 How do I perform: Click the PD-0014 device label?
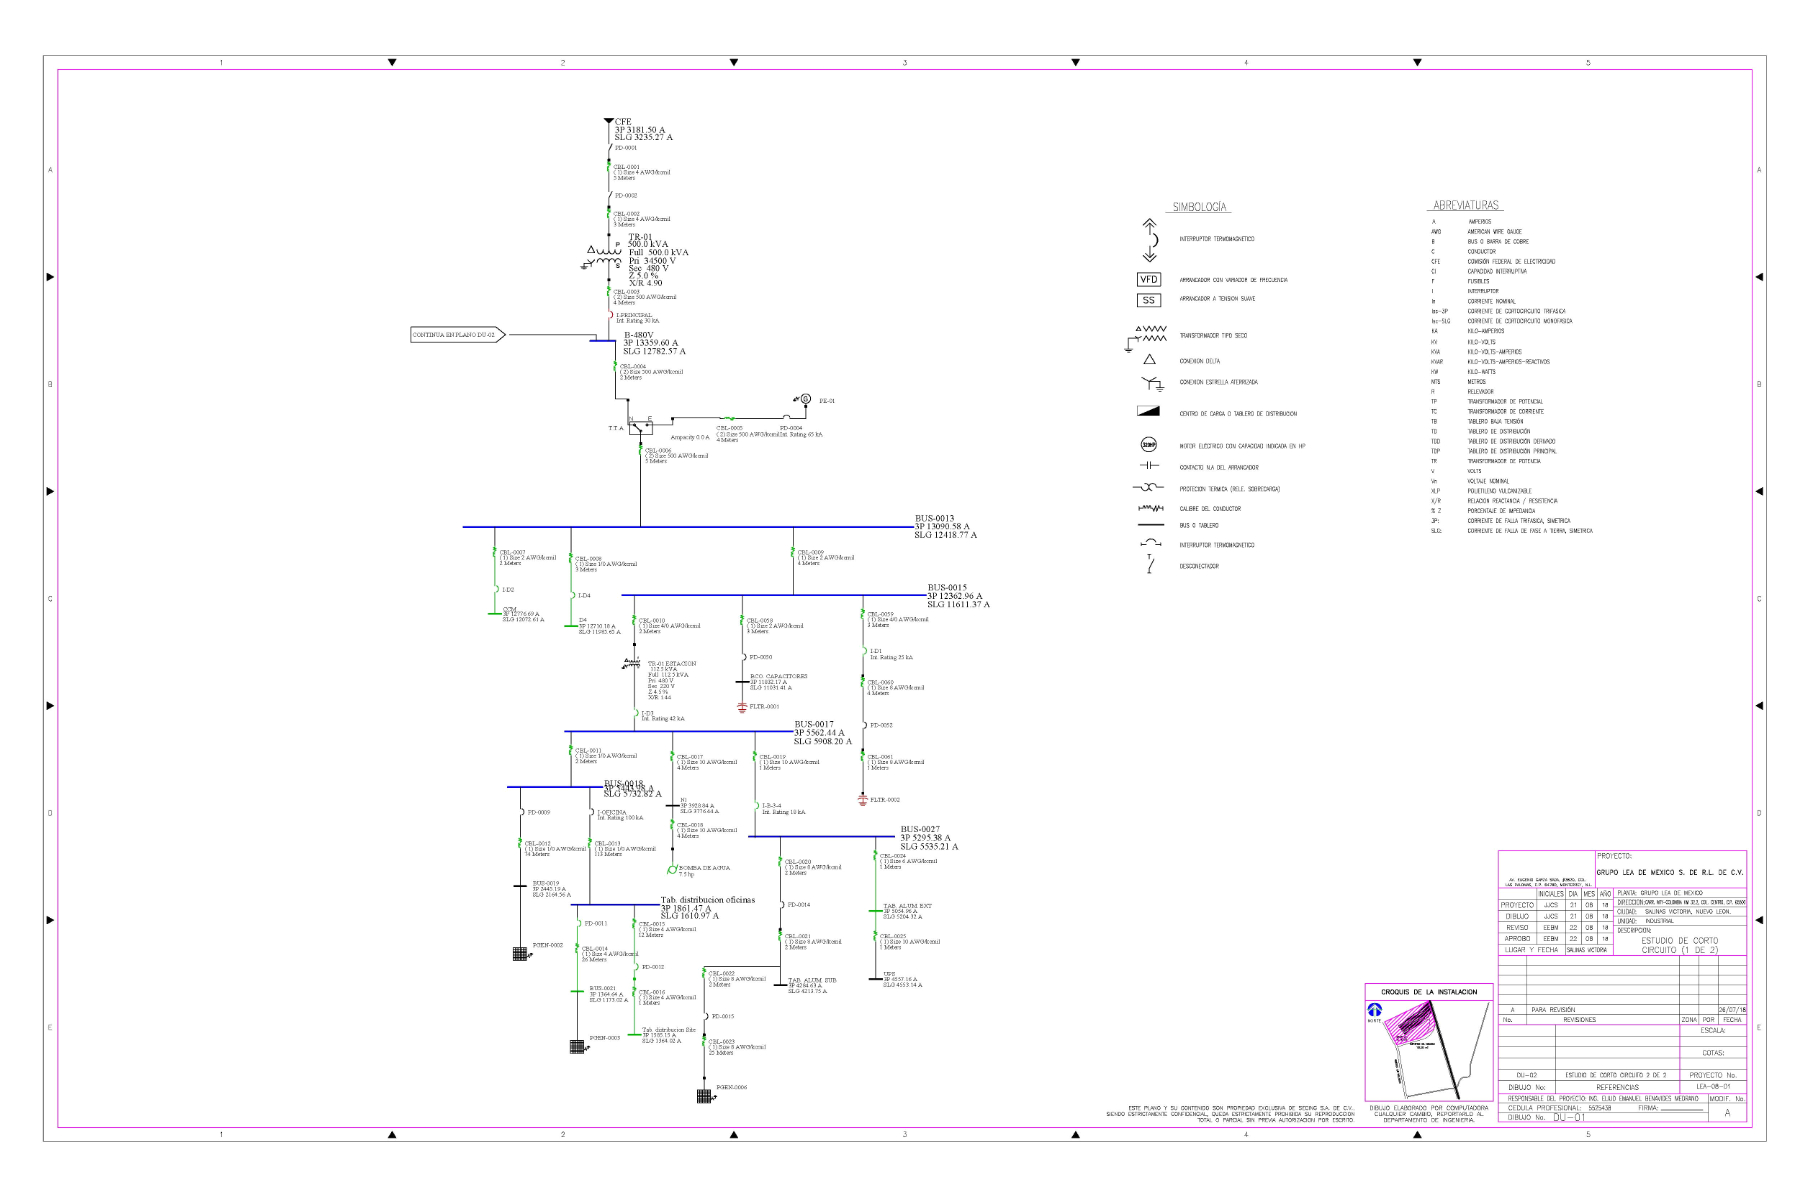point(798,905)
